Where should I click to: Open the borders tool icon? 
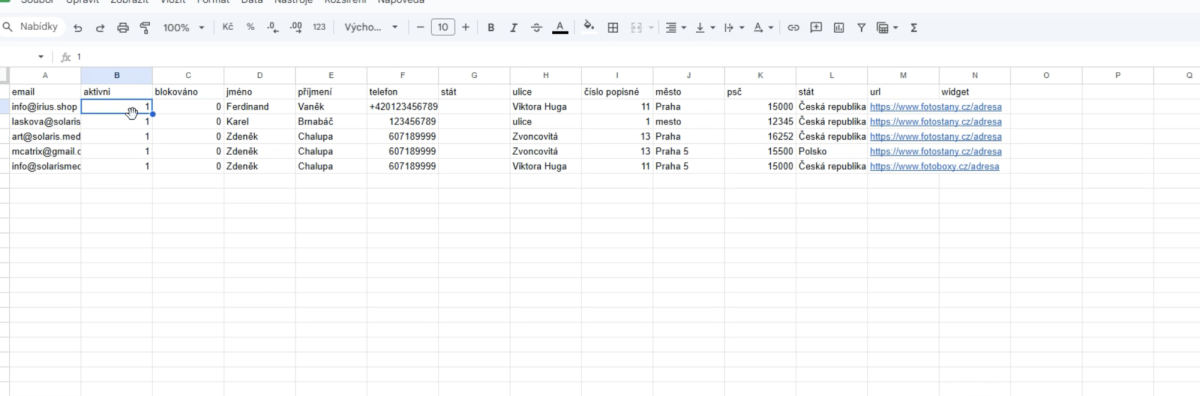coord(613,28)
